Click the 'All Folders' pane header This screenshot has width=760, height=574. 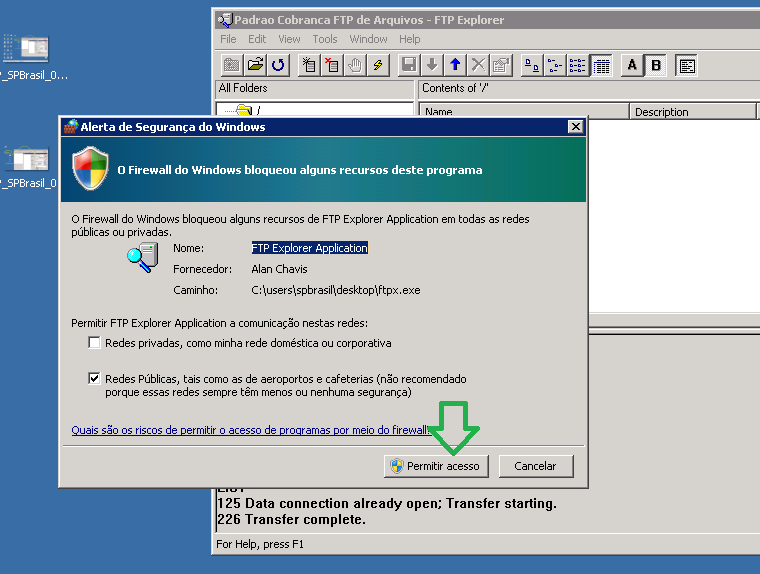315,88
